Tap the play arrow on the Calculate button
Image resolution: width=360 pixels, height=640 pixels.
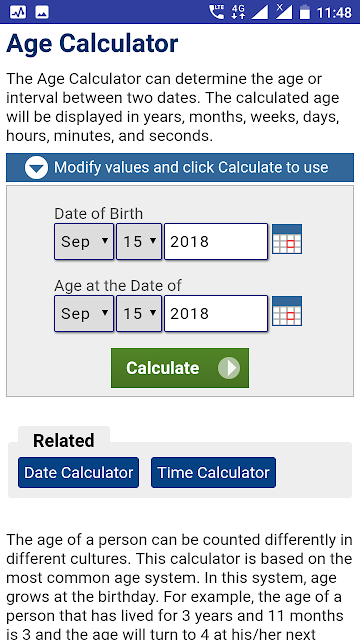[x=229, y=368]
